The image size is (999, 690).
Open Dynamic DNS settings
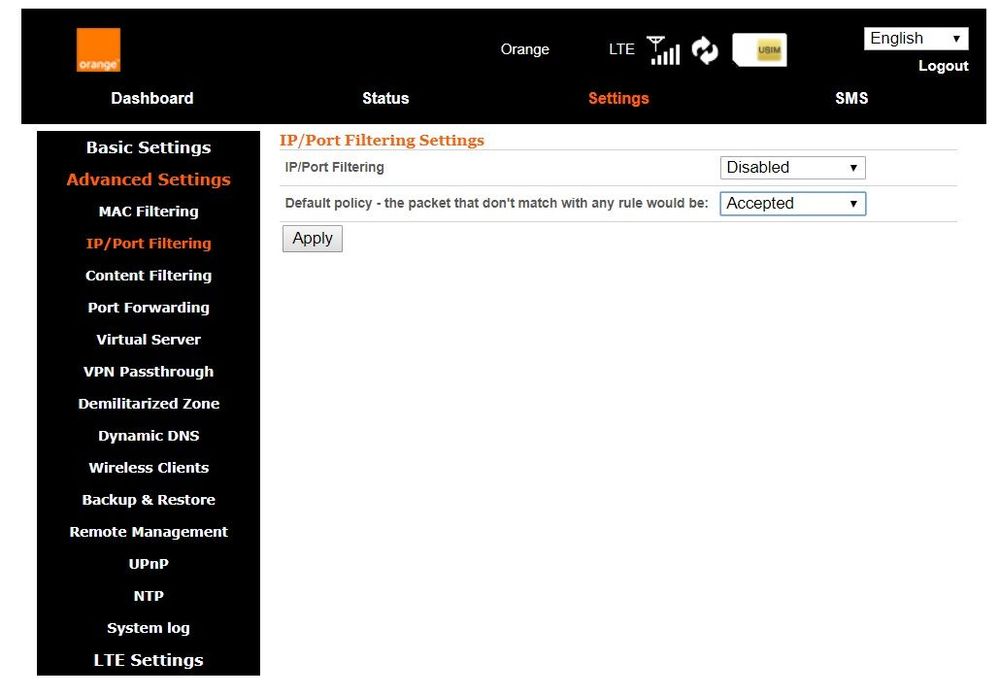point(148,436)
